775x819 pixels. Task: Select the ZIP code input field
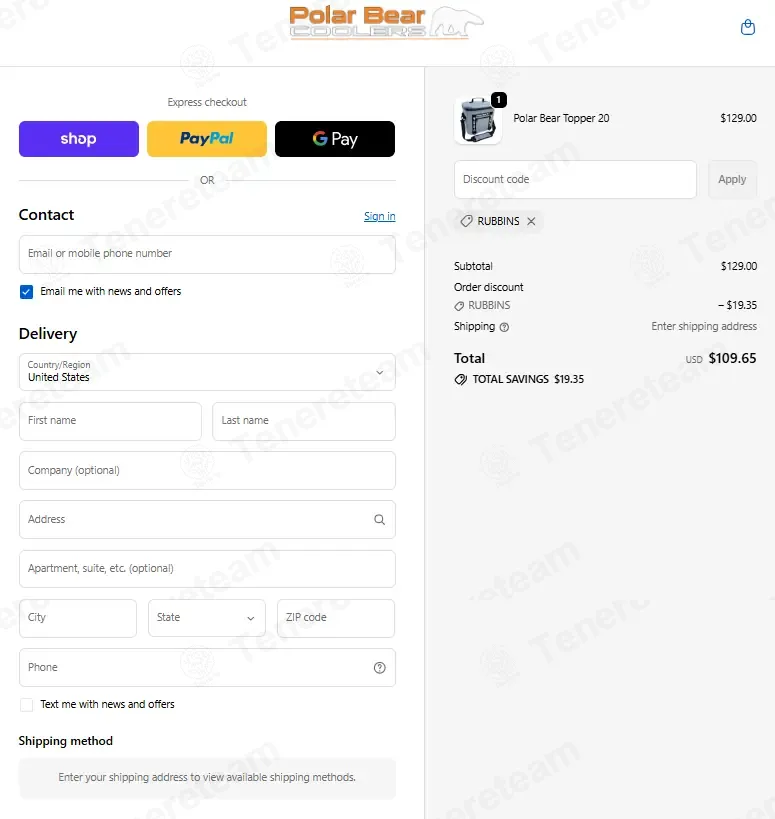click(x=336, y=618)
